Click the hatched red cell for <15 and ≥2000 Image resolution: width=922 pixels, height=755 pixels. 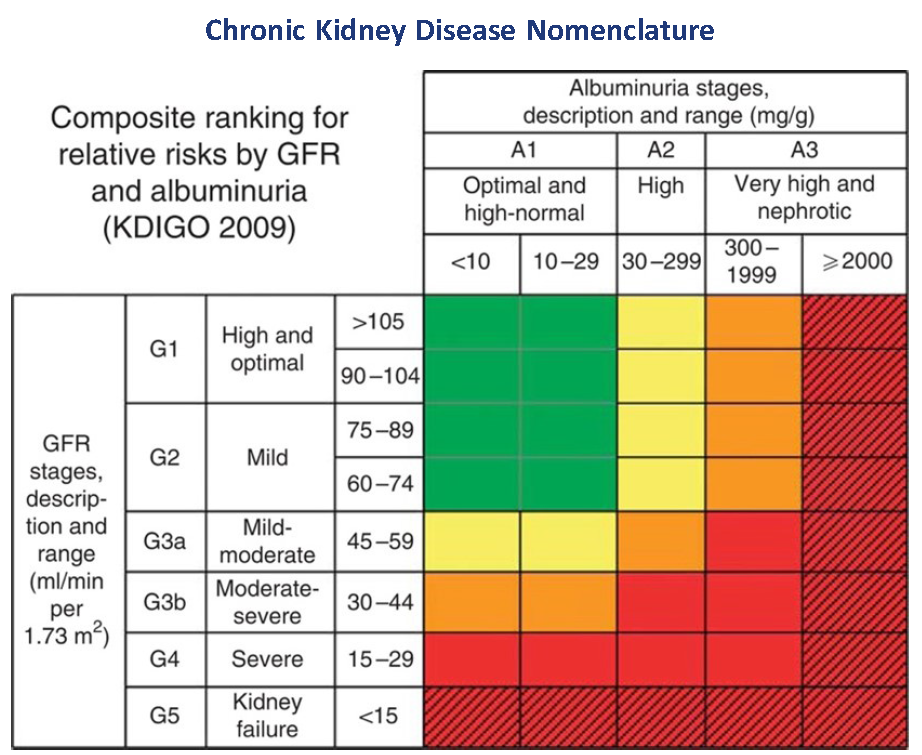point(854,715)
